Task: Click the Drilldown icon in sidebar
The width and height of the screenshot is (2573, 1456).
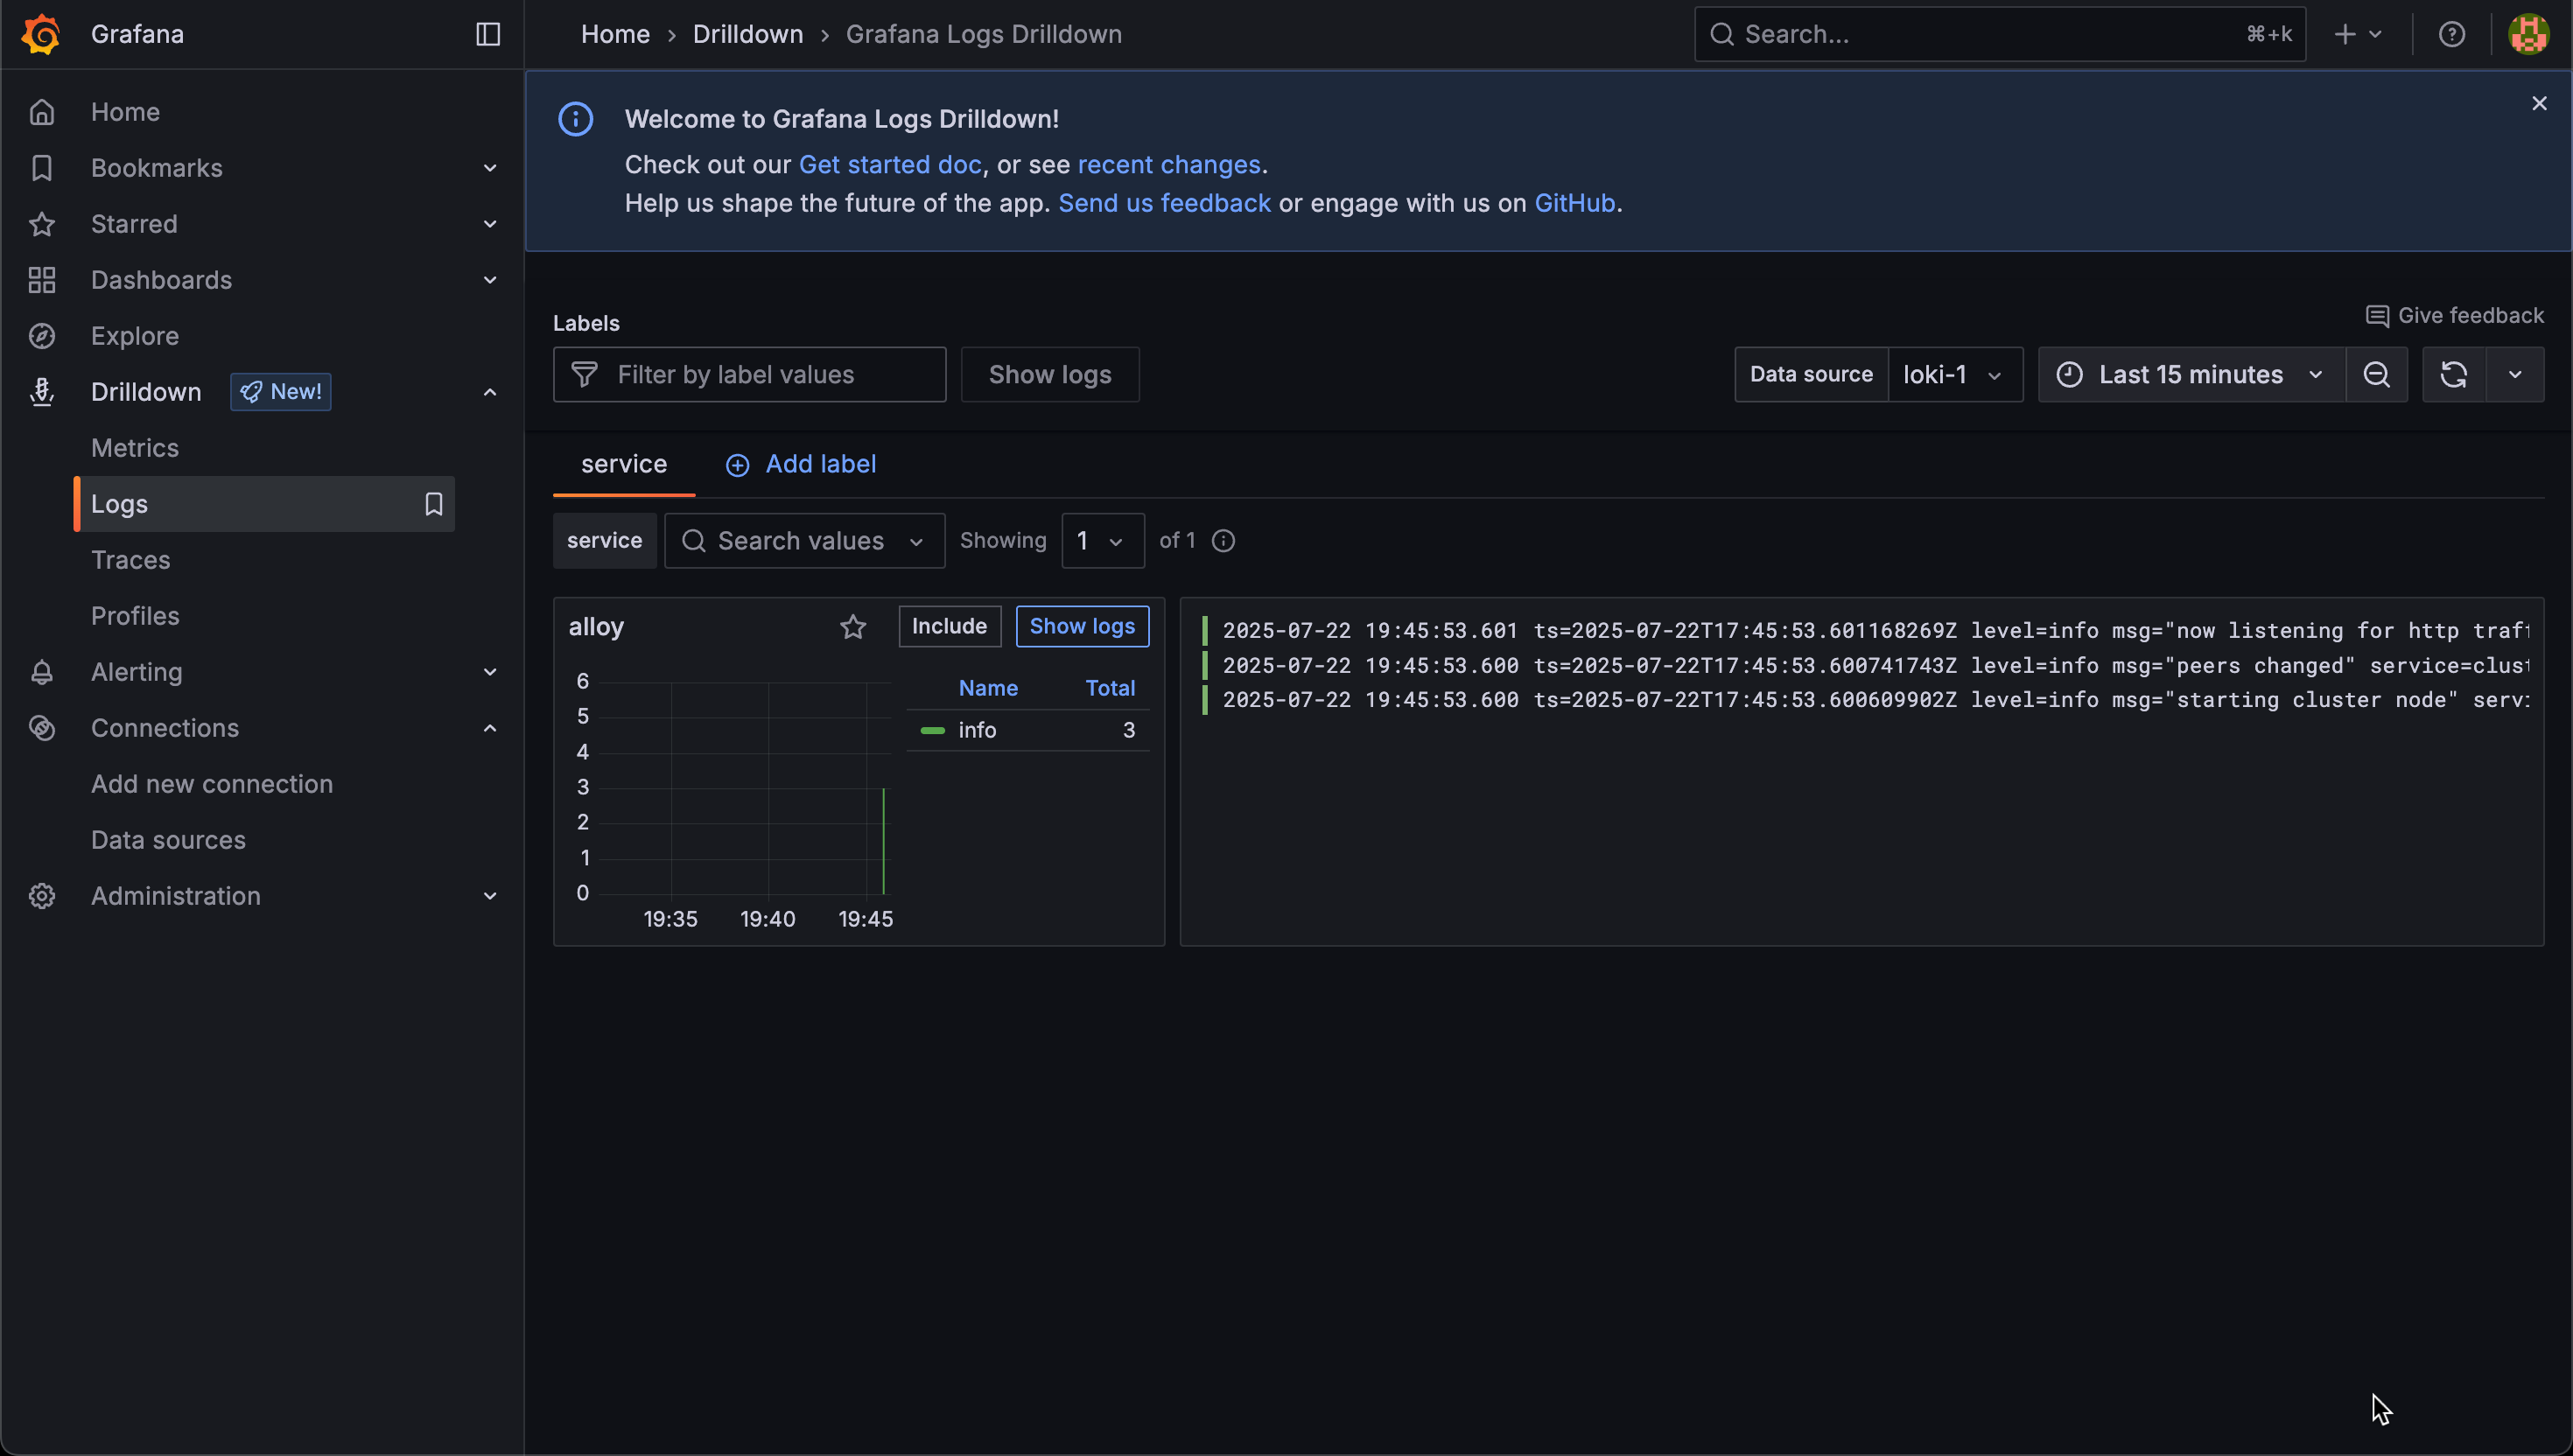Action: coord(42,392)
